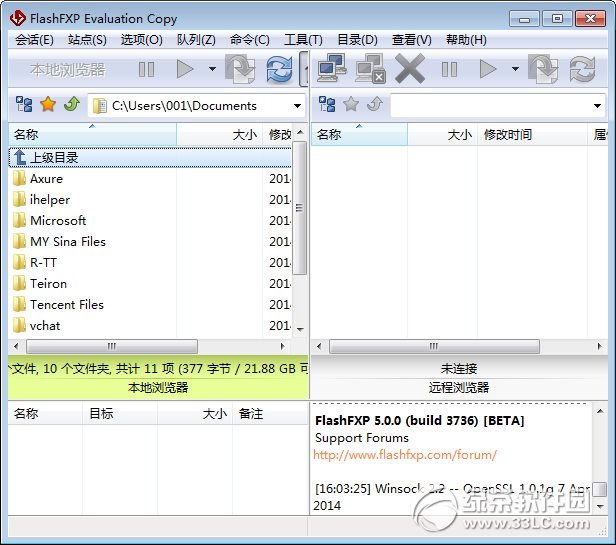Click the remote pane play transfer button
Viewport: 616px width, 545px height.
point(488,69)
